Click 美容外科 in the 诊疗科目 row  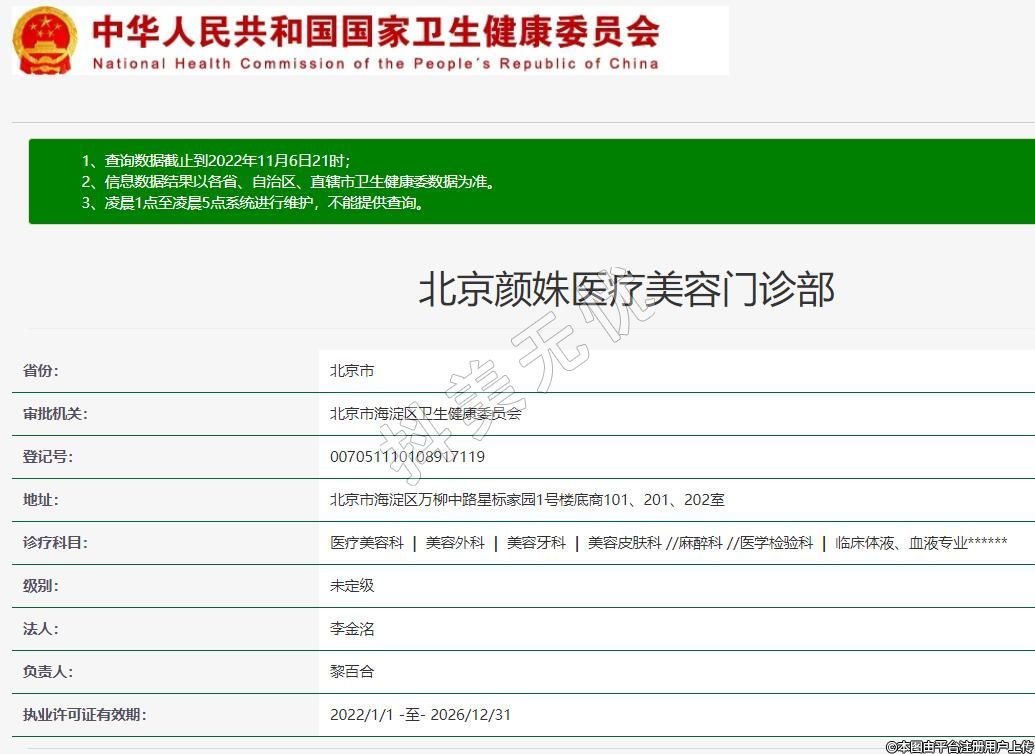click(455, 543)
